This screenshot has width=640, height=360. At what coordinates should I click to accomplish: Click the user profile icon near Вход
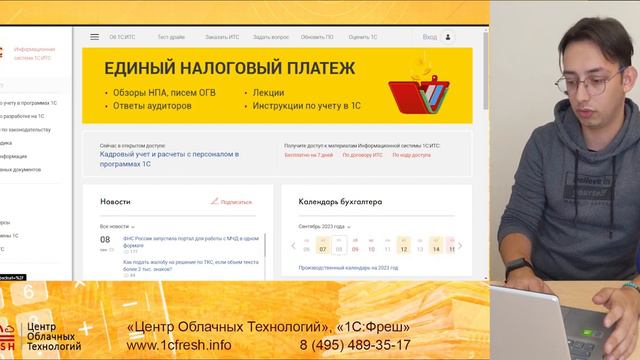coord(448,37)
